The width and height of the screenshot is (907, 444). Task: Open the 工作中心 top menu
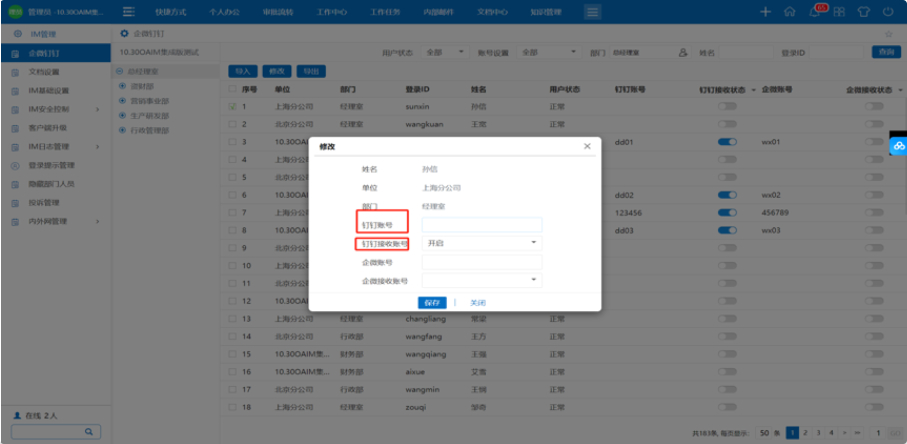coord(335,11)
